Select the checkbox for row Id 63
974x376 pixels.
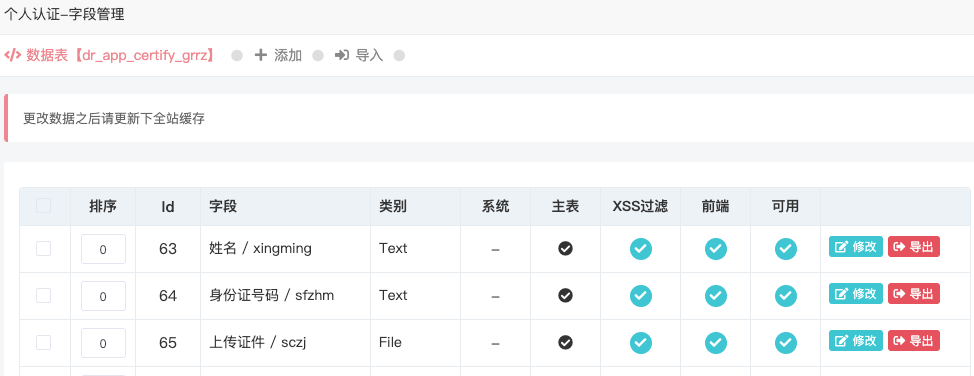pos(43,249)
